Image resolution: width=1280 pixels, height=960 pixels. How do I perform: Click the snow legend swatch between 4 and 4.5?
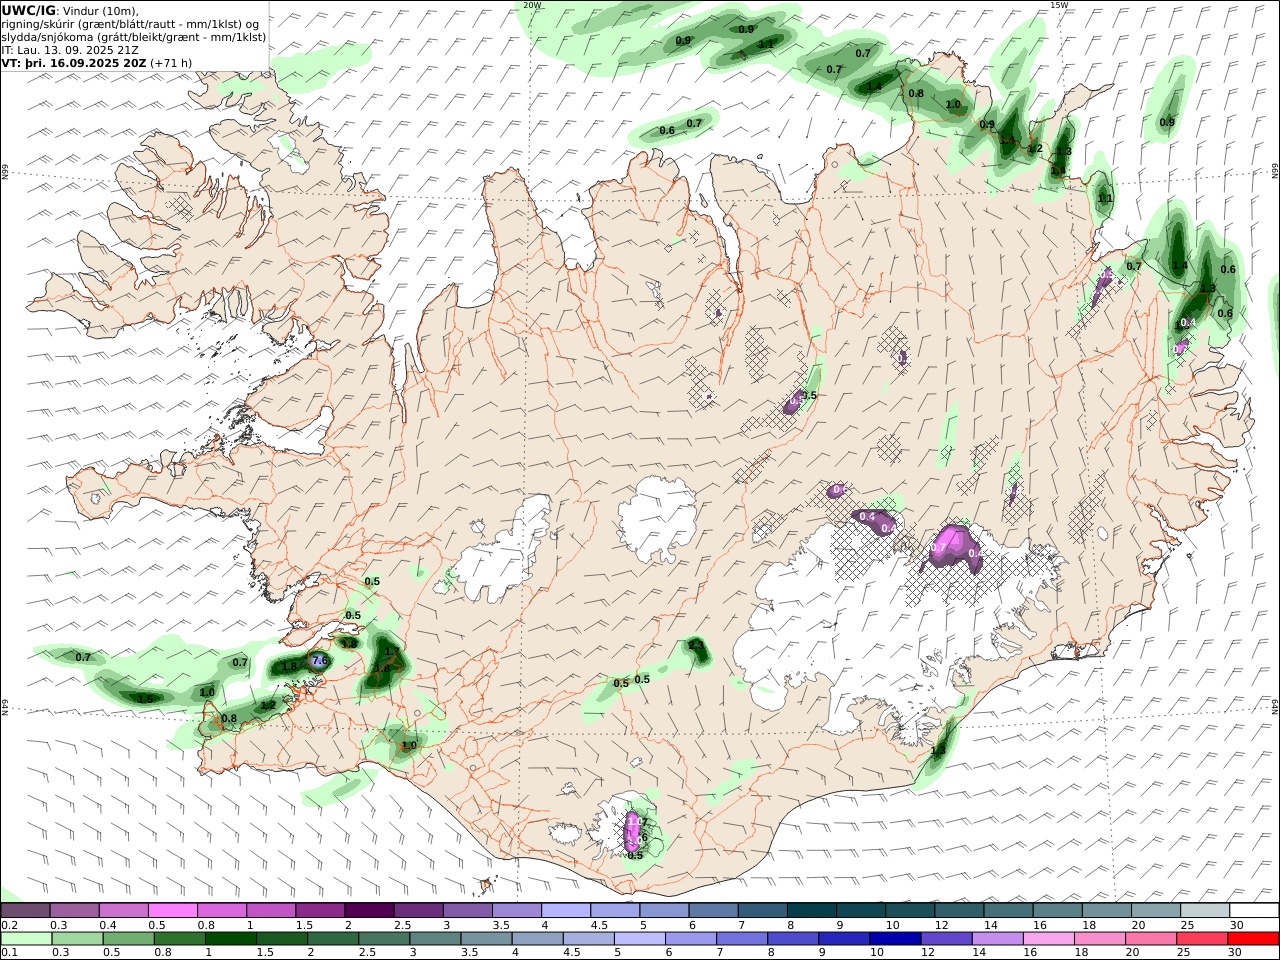tap(565, 910)
